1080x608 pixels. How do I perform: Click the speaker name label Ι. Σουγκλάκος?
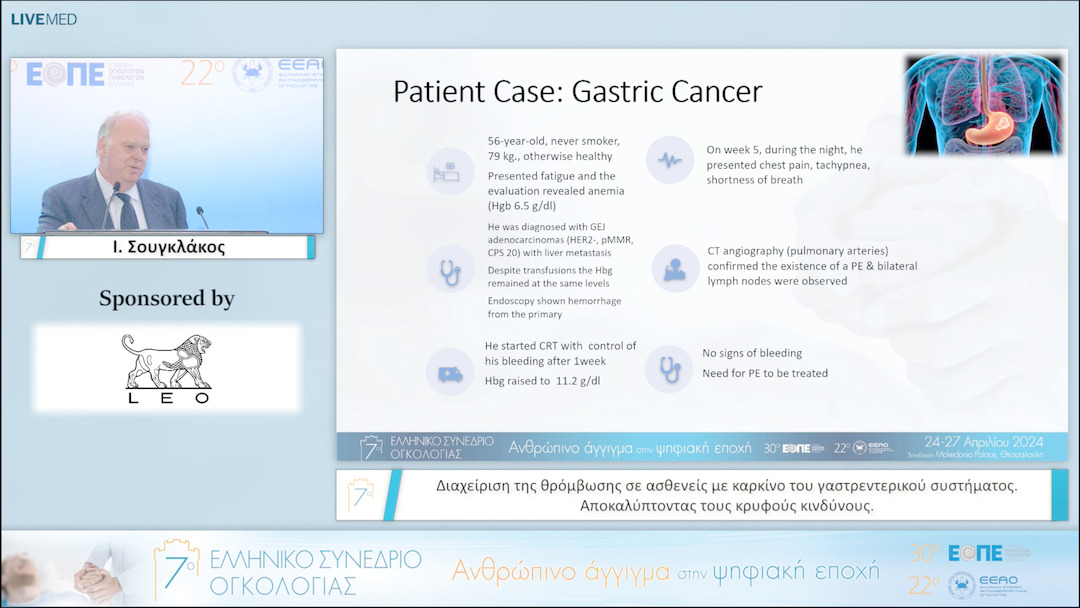[167, 248]
